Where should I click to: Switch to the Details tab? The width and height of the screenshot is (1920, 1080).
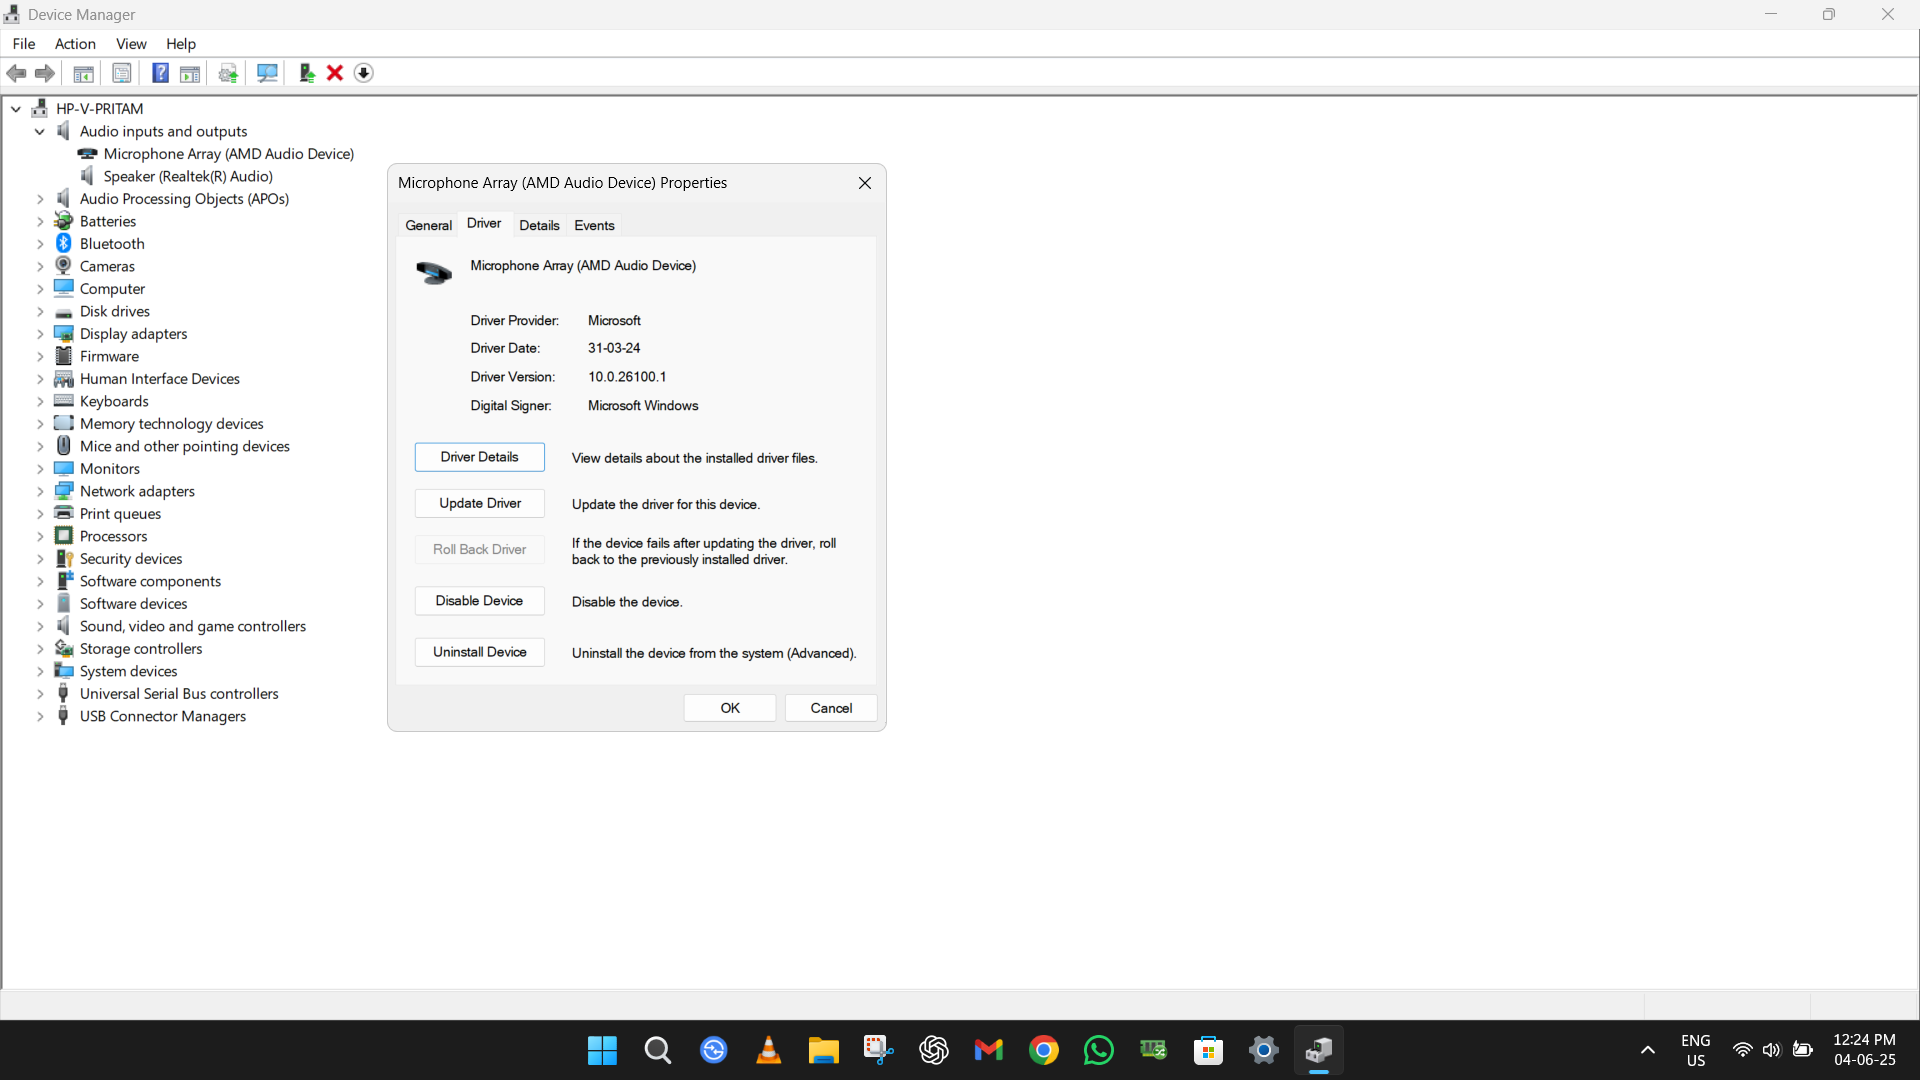pyautogui.click(x=539, y=225)
